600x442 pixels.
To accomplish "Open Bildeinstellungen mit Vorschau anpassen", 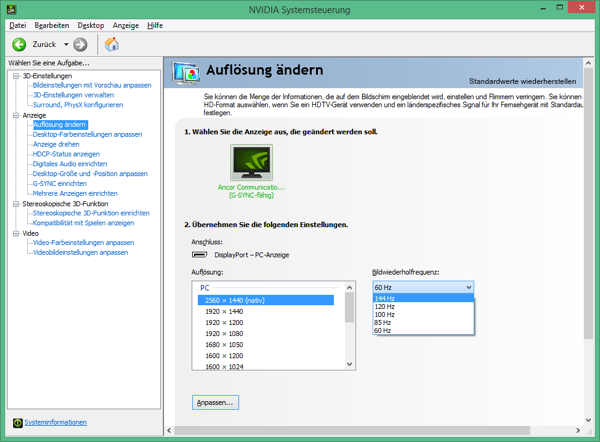I will 92,85.
